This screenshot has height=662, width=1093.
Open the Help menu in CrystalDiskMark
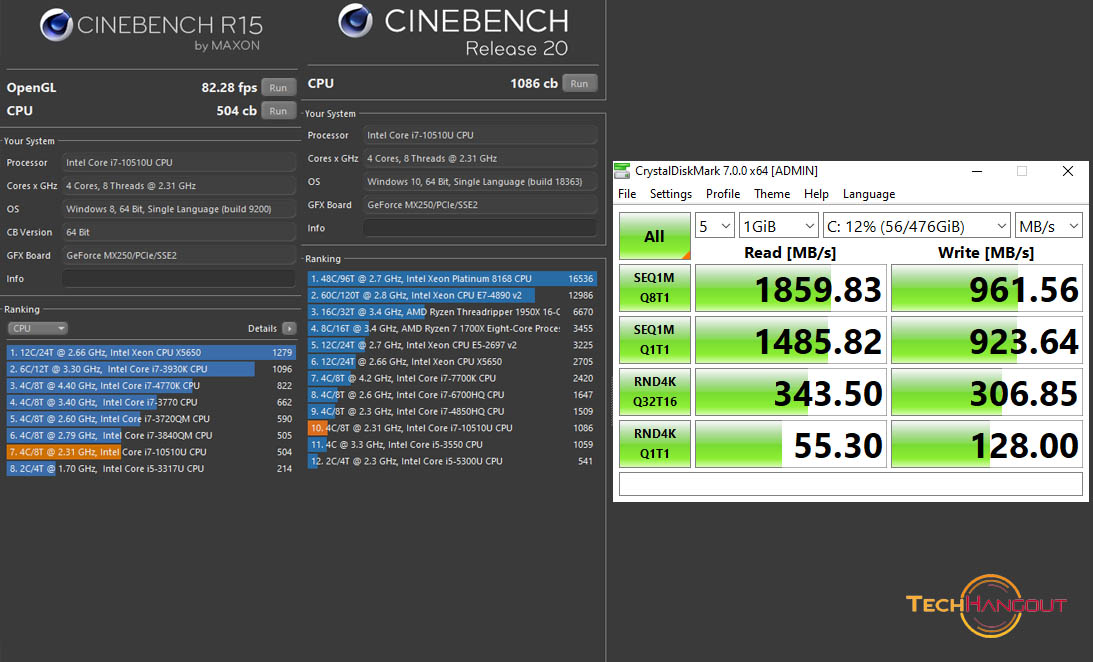[816, 194]
